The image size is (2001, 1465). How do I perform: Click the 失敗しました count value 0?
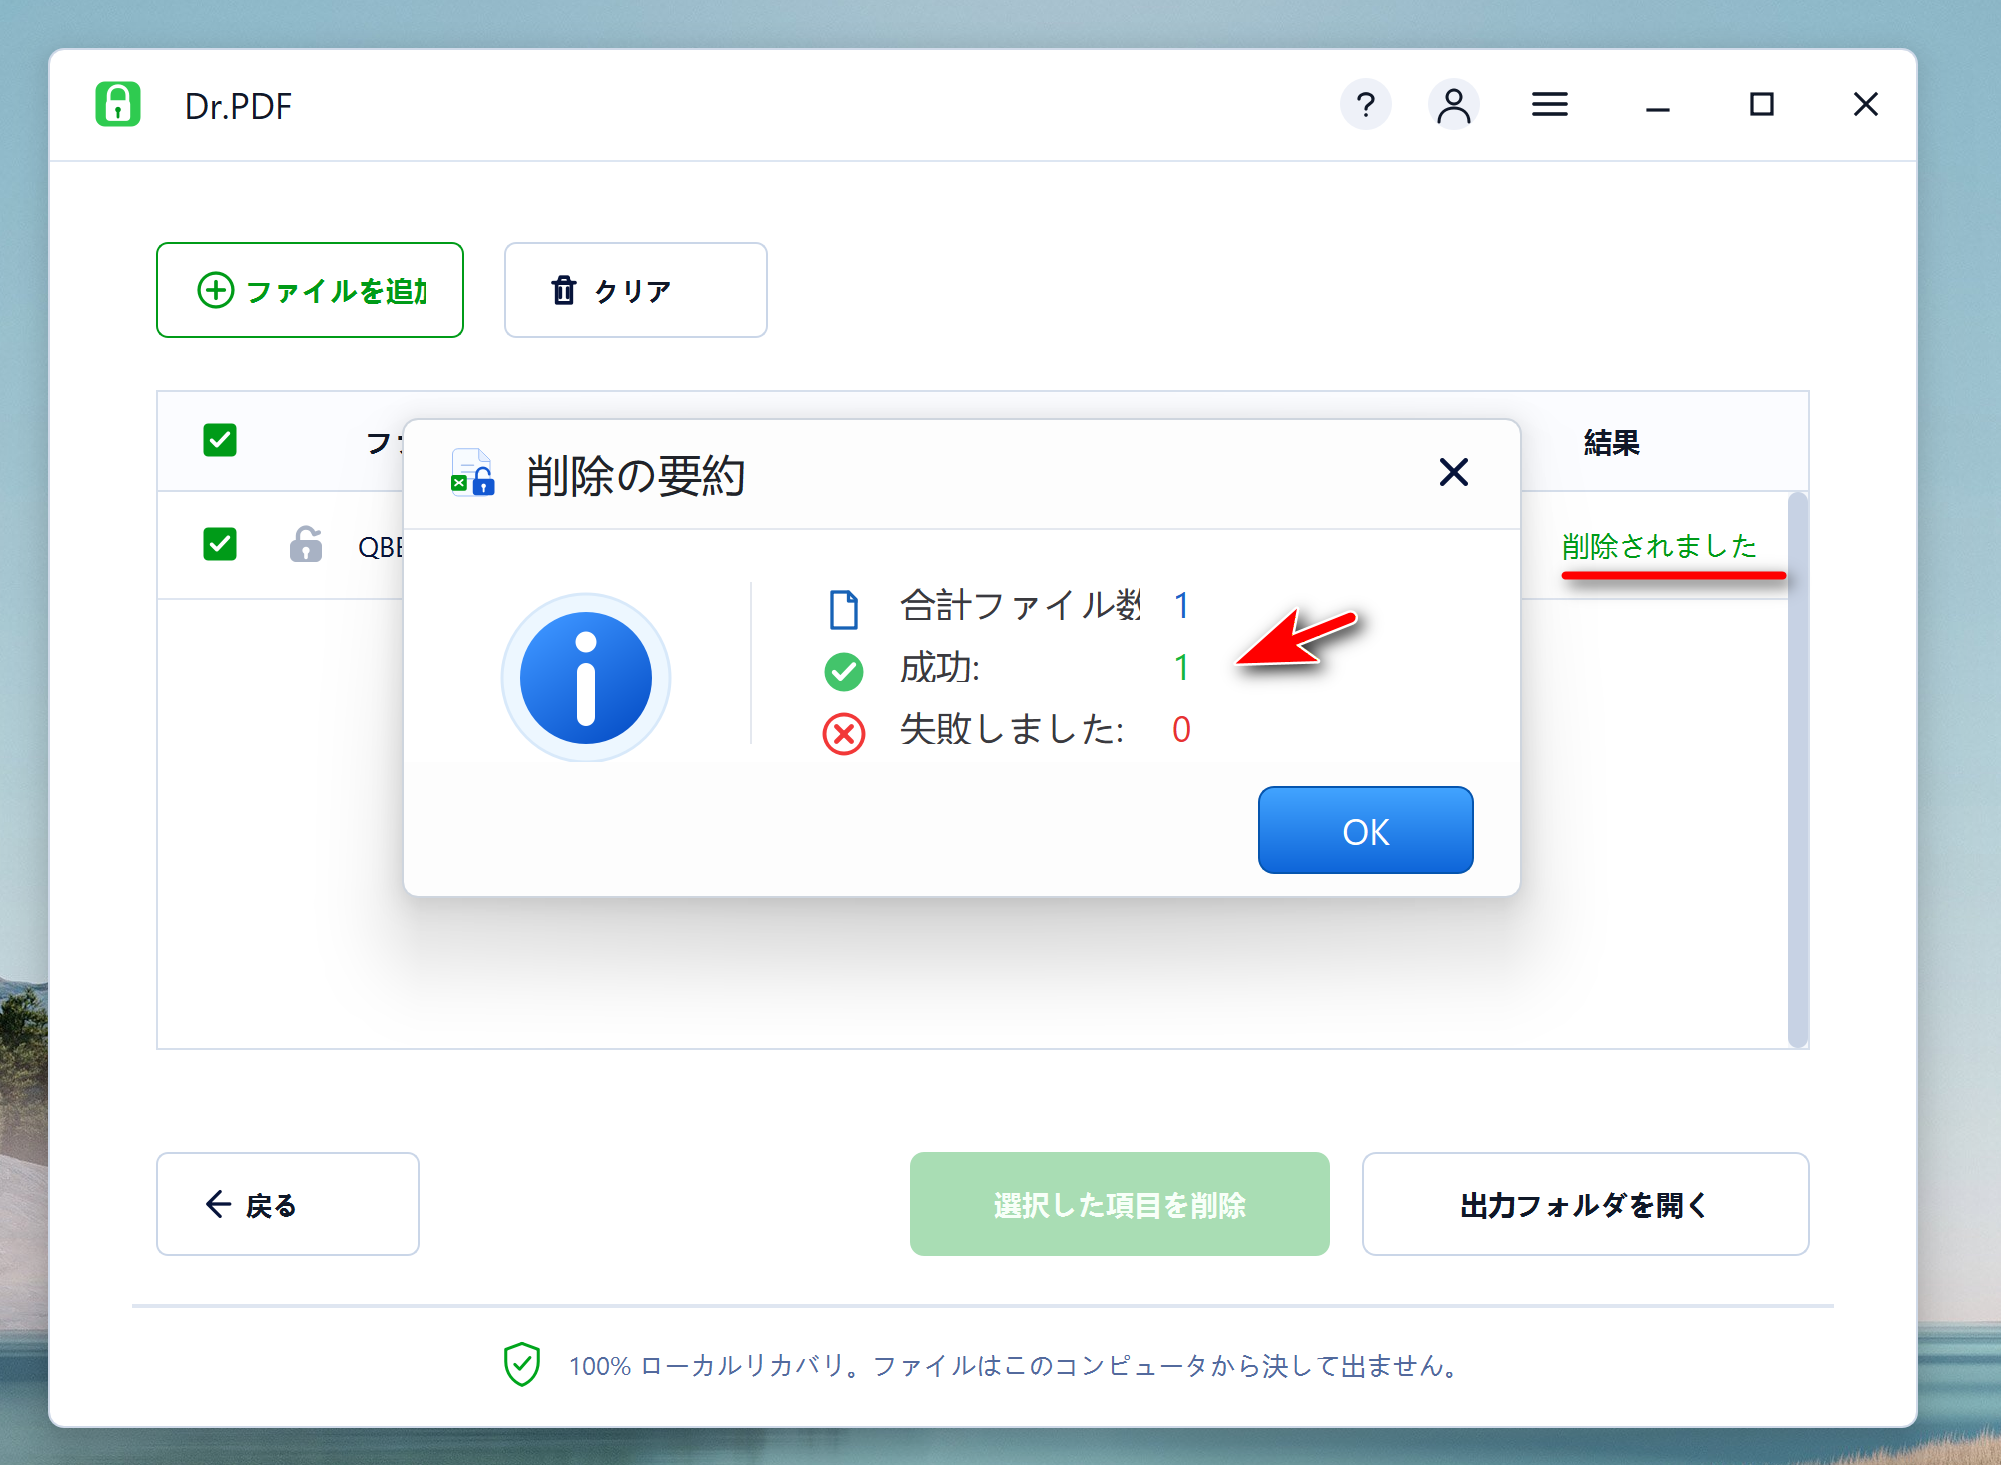tap(1181, 729)
